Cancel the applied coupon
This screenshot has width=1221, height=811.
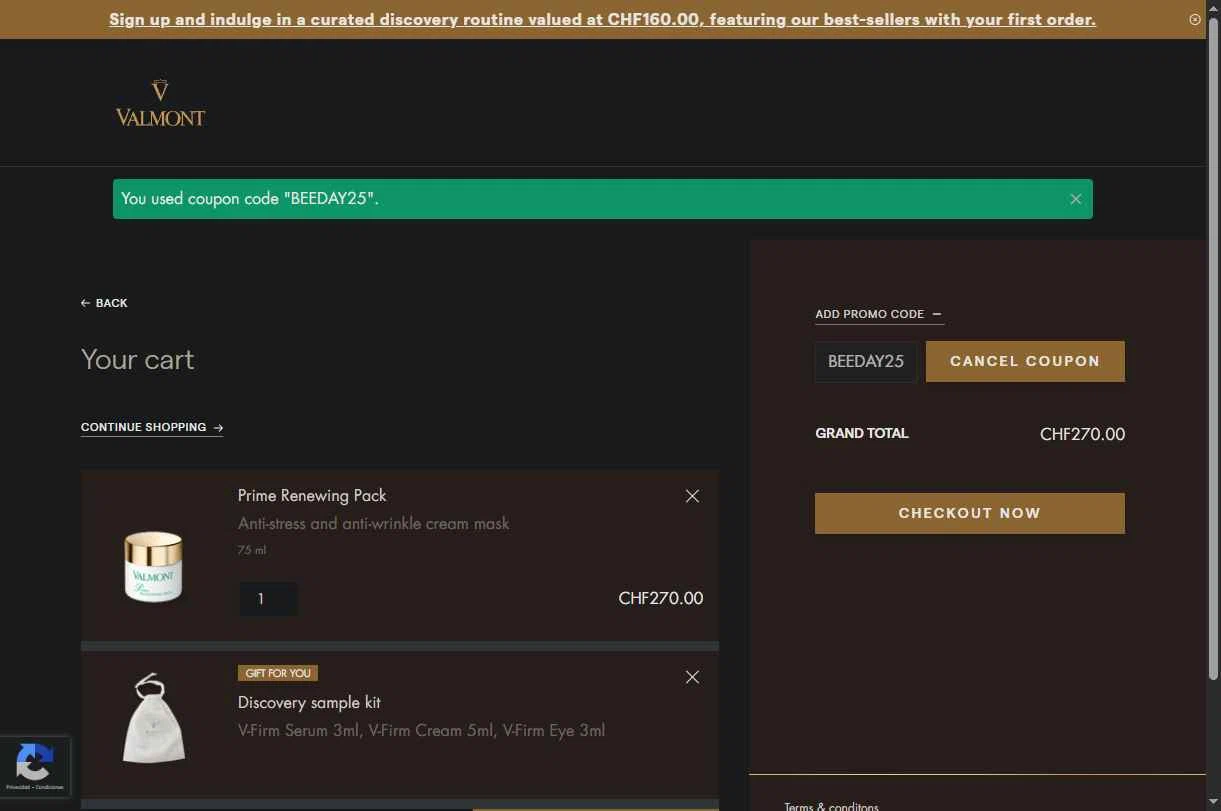(1025, 361)
